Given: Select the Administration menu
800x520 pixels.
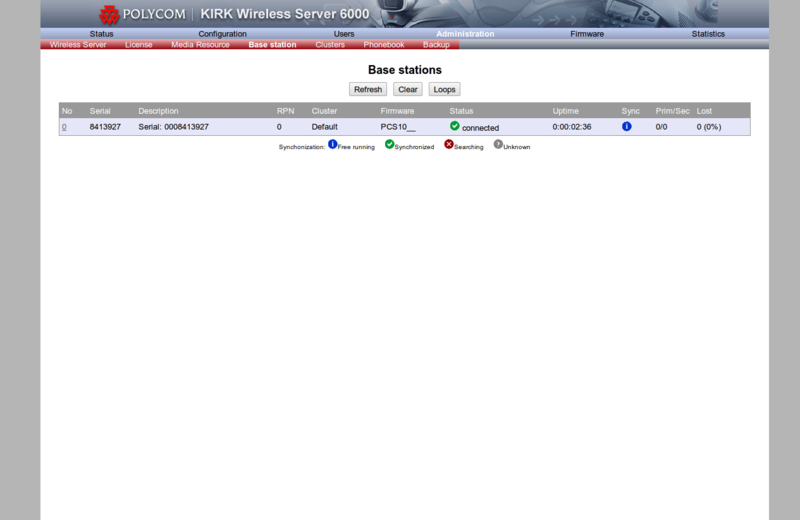Looking at the screenshot, I should [x=465, y=34].
